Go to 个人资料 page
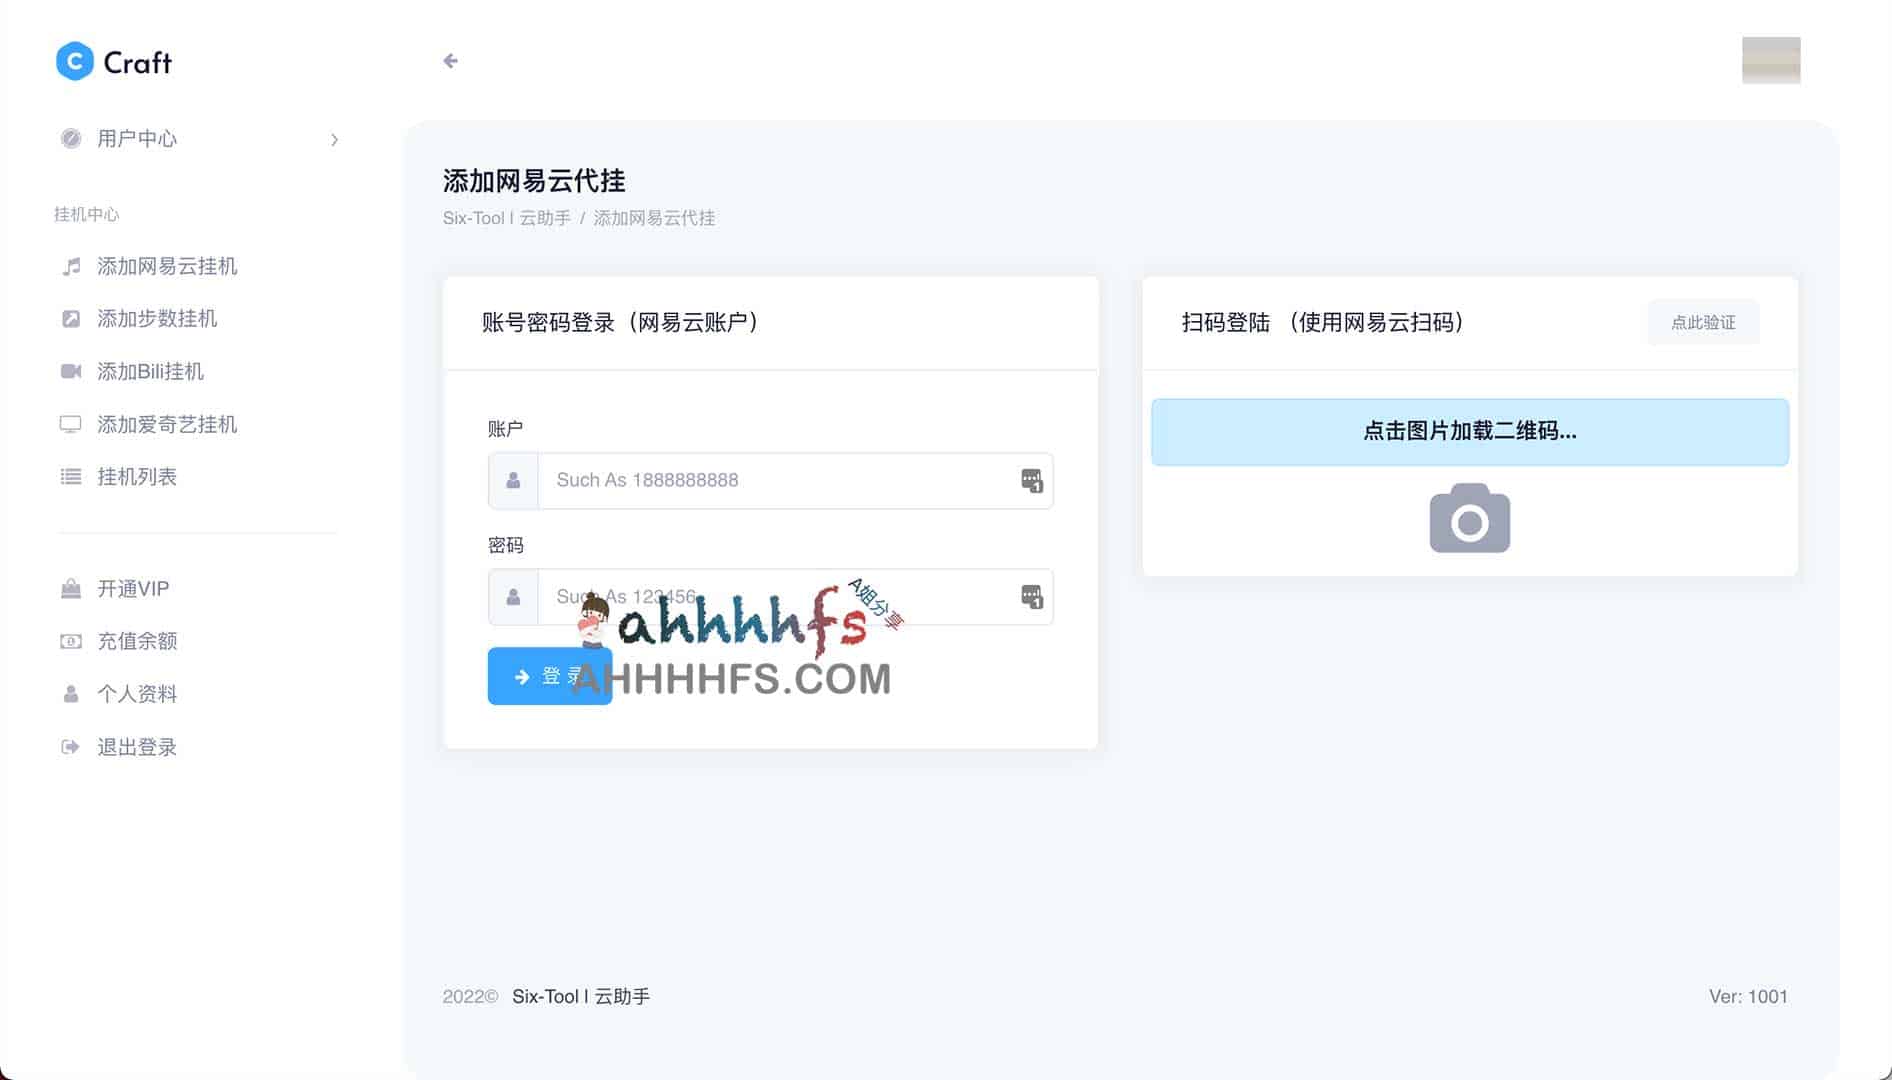 (x=137, y=694)
